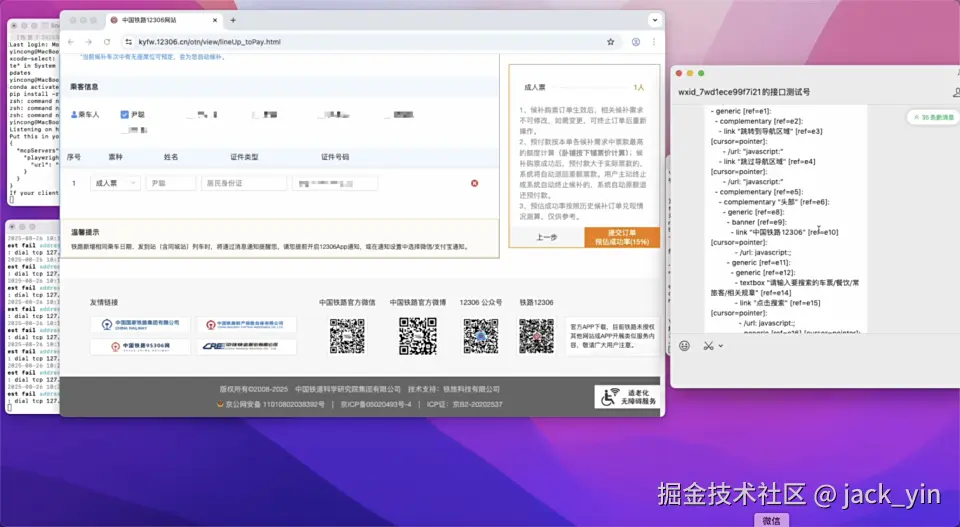Open the China Railway property insurance link

[x=246, y=324]
